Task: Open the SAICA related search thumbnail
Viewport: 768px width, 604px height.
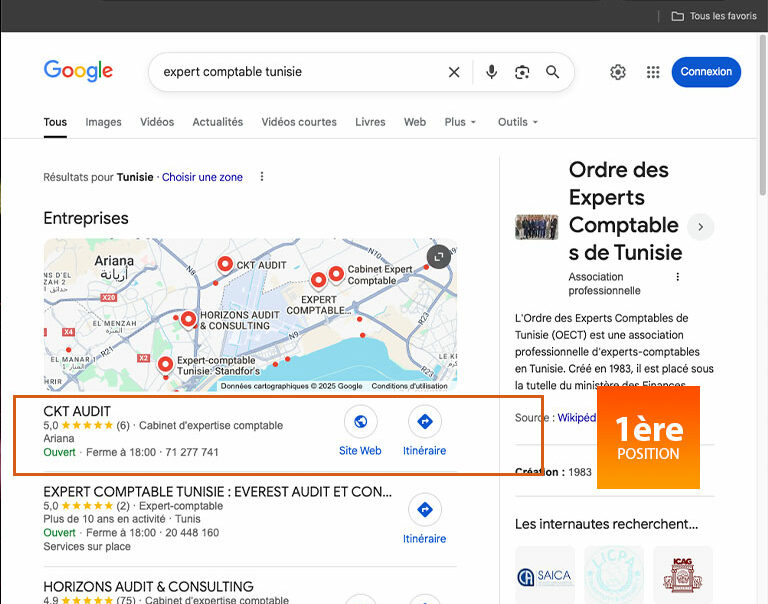Action: (544, 575)
